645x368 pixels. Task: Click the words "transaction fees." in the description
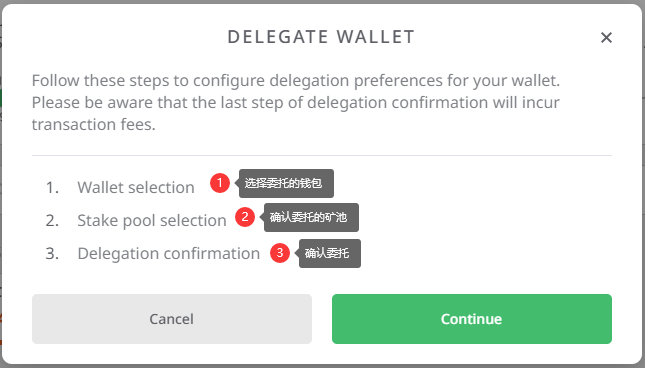(x=94, y=125)
